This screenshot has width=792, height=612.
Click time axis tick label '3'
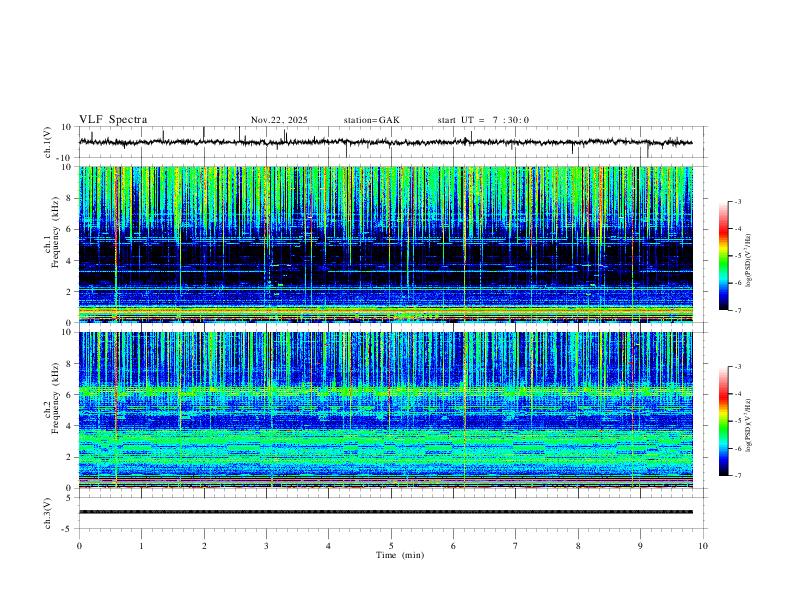click(x=266, y=546)
